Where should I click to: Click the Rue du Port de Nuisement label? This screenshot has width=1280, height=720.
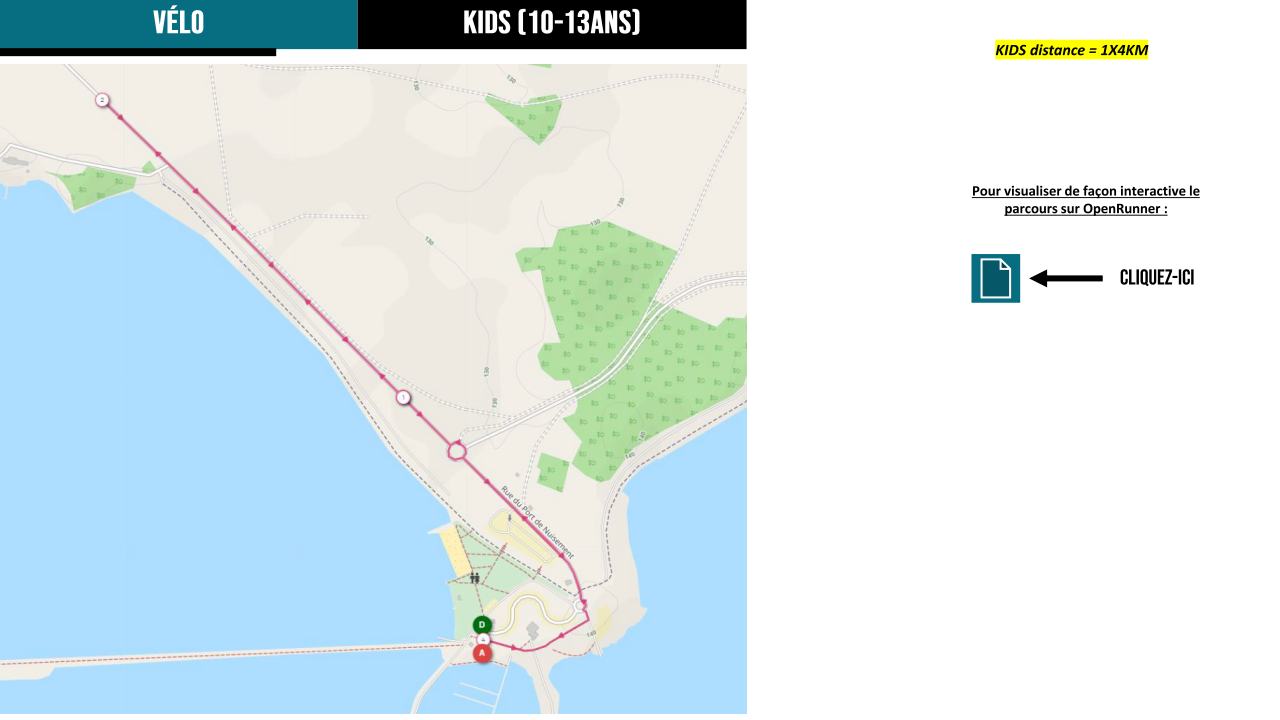(x=538, y=522)
